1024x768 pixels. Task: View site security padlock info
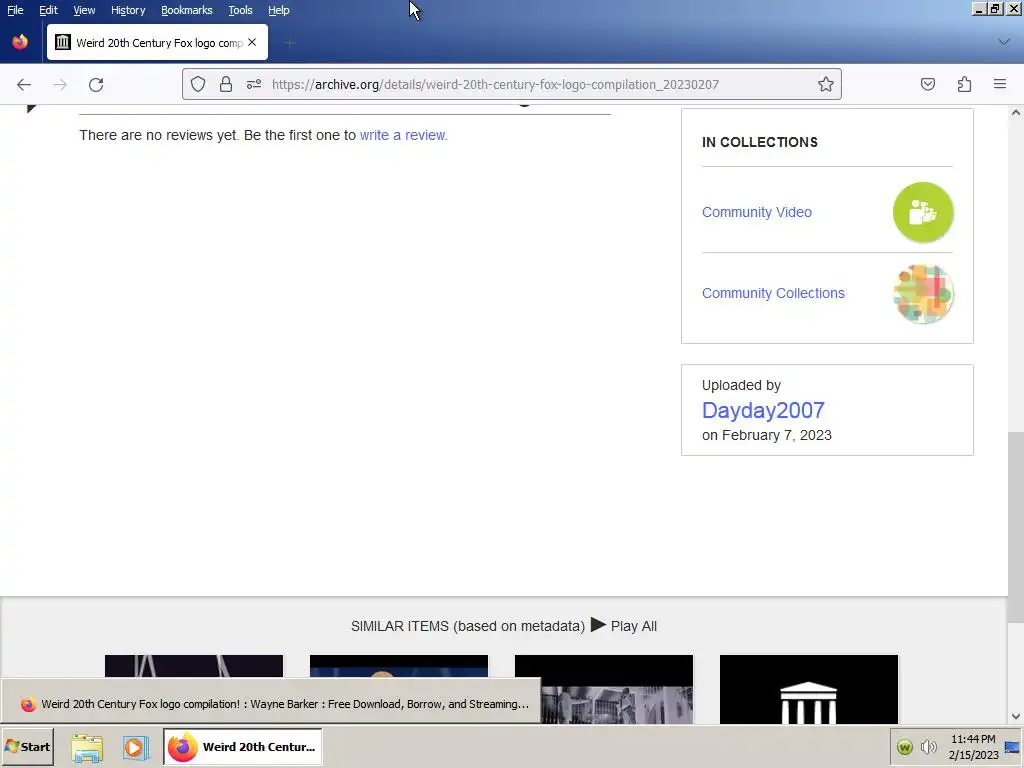[x=226, y=84]
